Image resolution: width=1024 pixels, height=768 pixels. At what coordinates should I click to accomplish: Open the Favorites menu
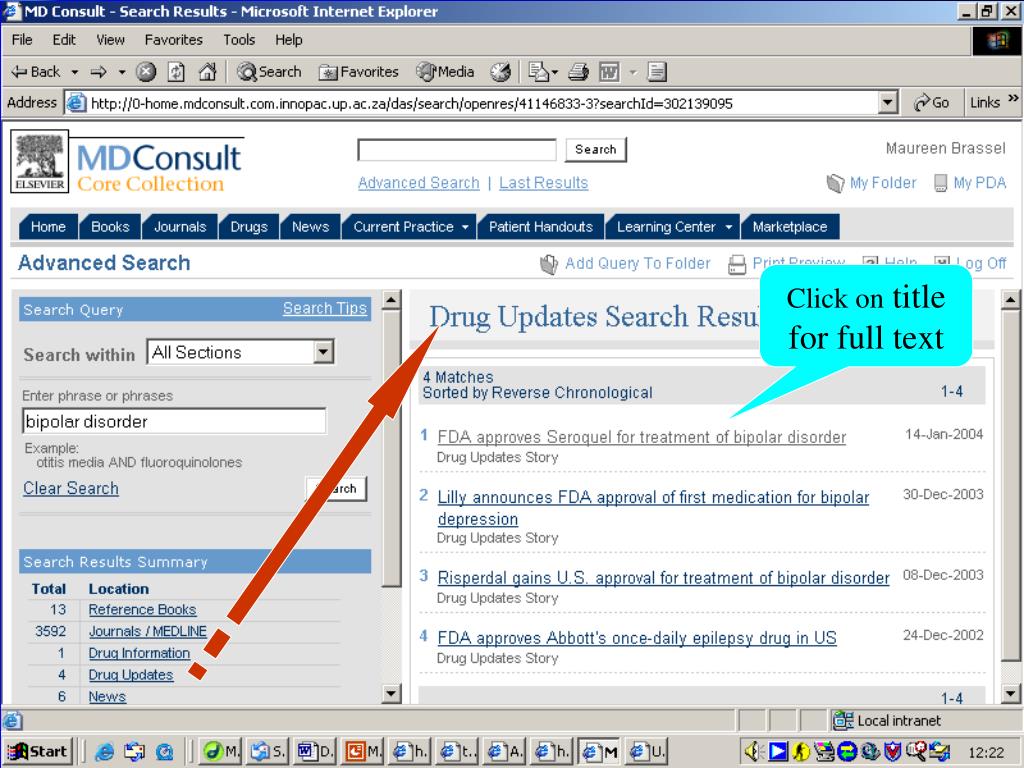point(174,40)
